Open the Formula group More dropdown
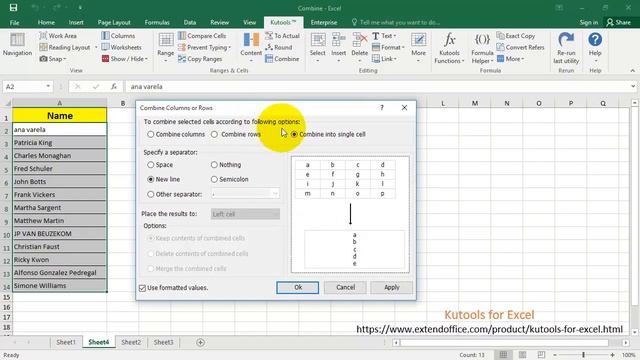Screen dimensions: 640x360 pos(510,59)
